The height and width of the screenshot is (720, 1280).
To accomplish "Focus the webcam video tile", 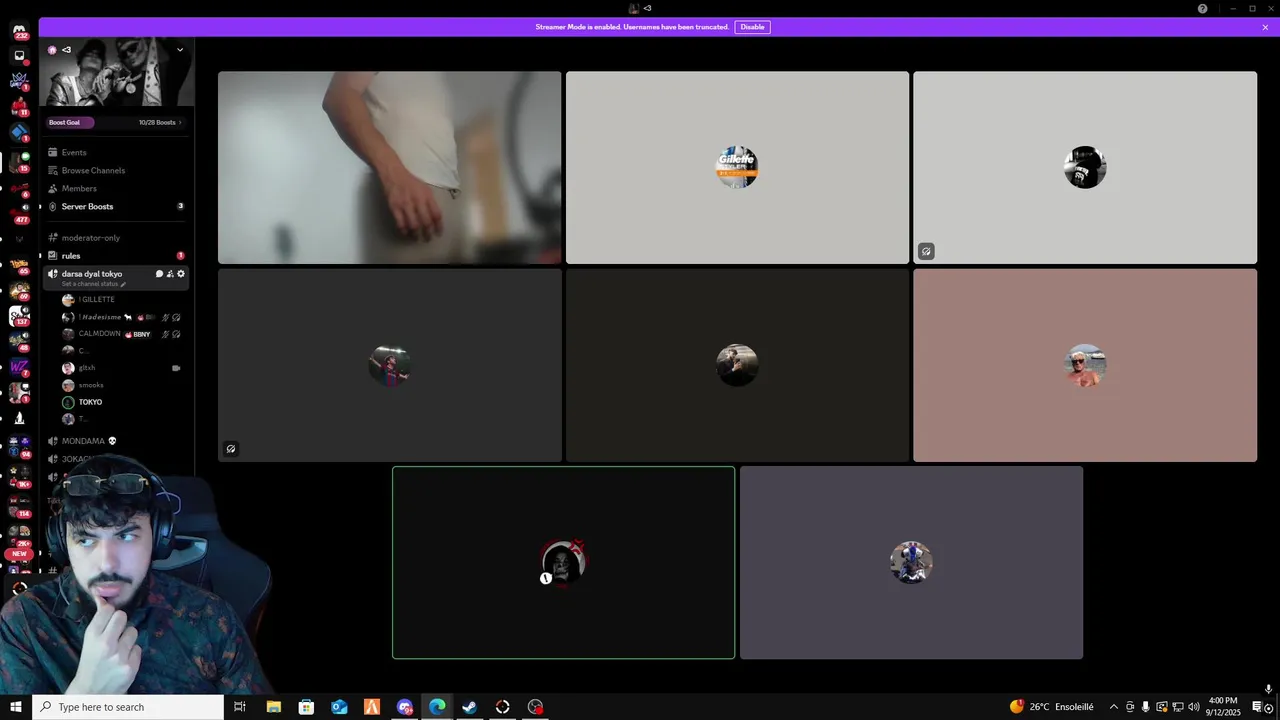I will (x=390, y=167).
